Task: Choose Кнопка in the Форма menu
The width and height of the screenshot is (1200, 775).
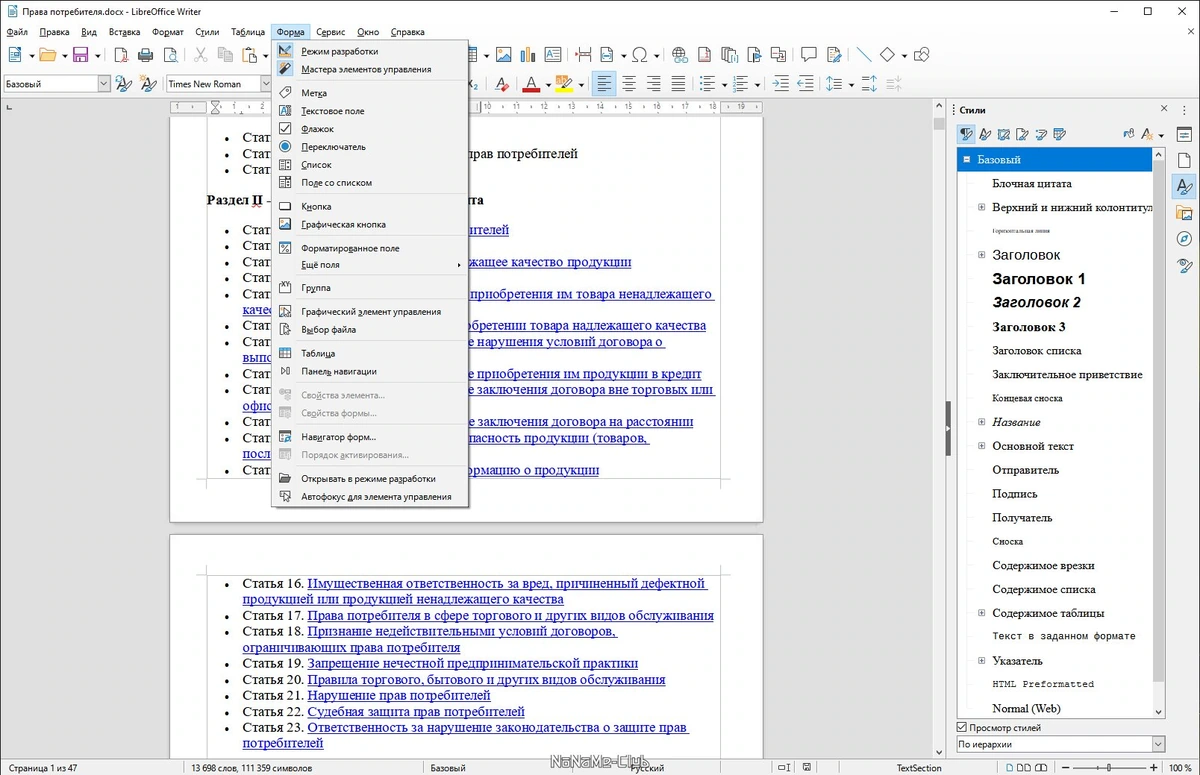Action: pyautogui.click(x=370, y=207)
